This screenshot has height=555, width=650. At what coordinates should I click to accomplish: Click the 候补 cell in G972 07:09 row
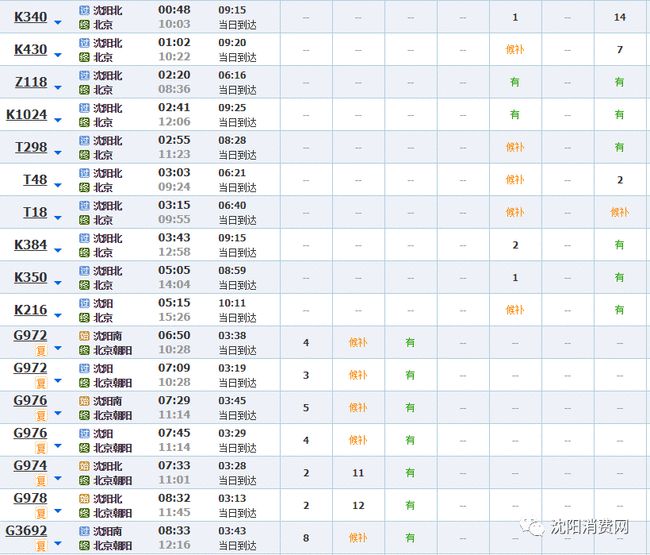point(358,375)
